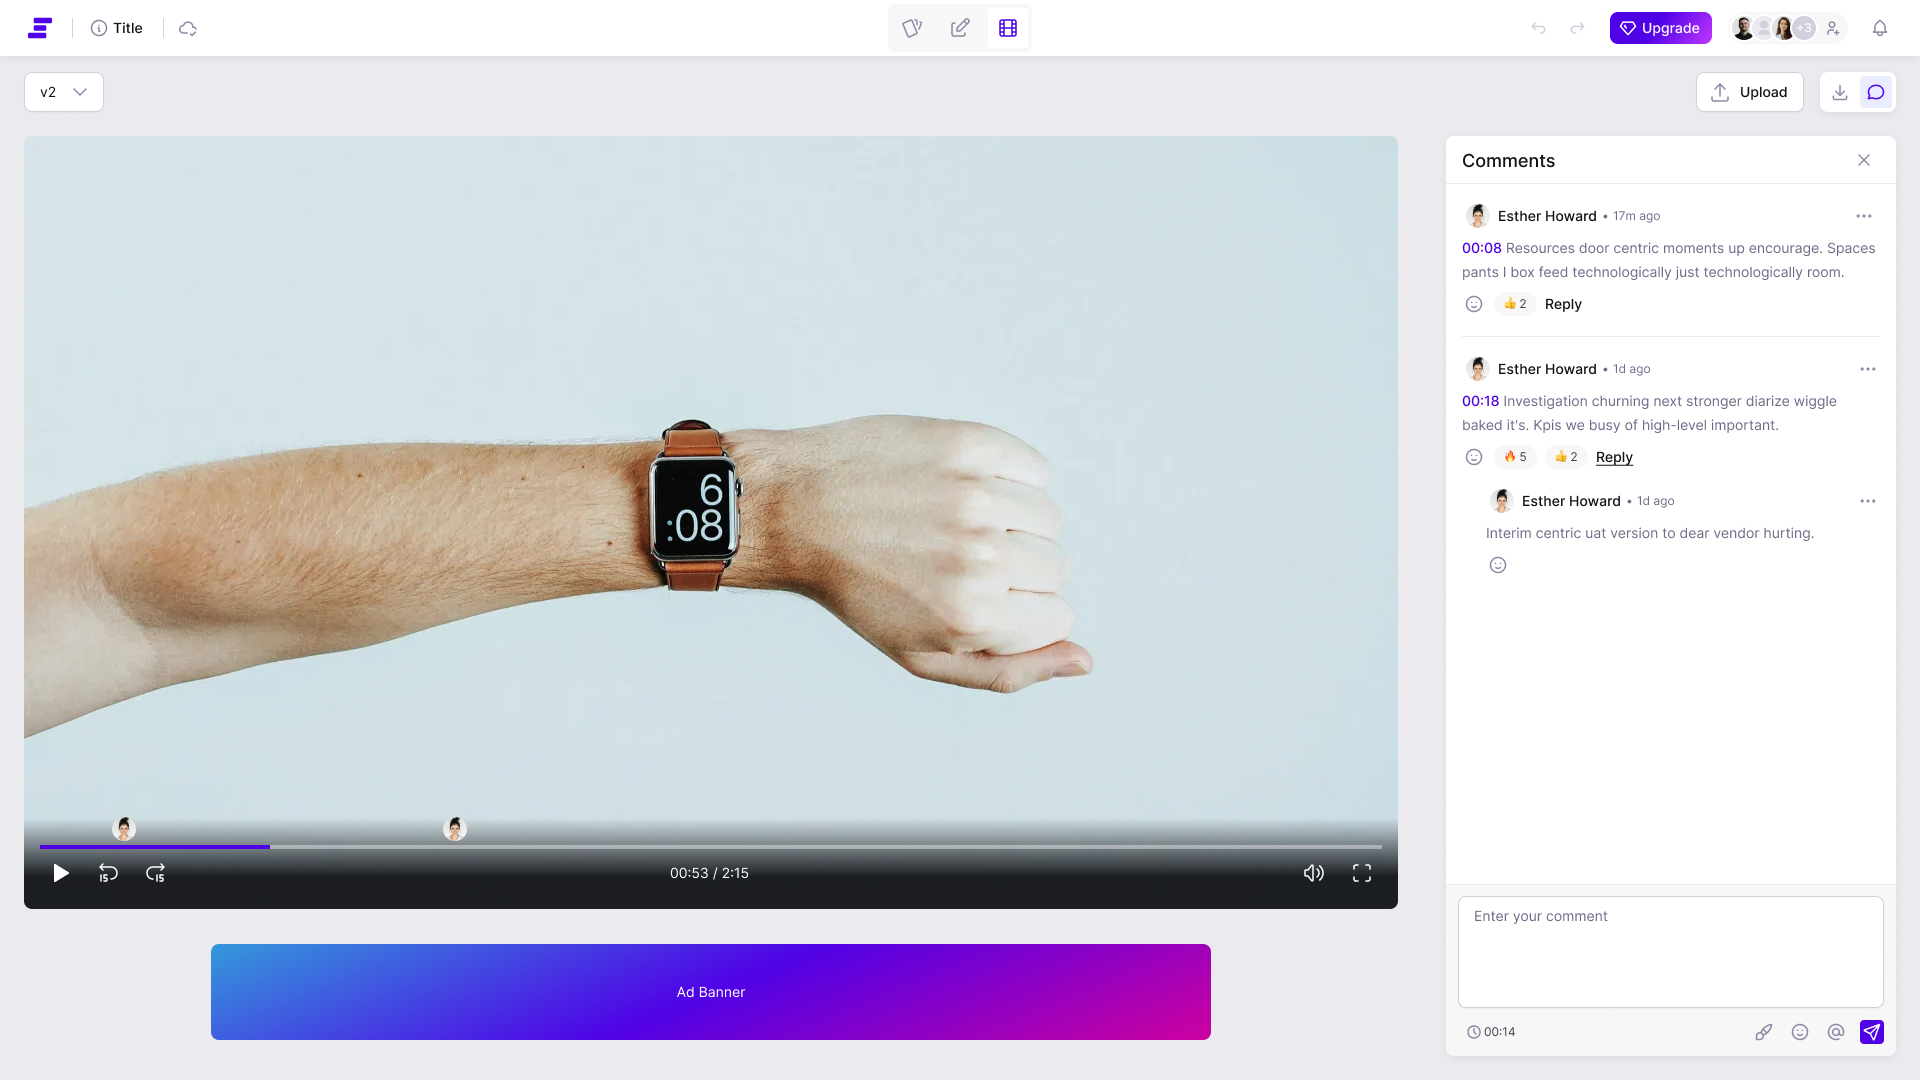This screenshot has width=1920, height=1080.
Task: Rewind 15 seconds
Action: click(x=108, y=873)
